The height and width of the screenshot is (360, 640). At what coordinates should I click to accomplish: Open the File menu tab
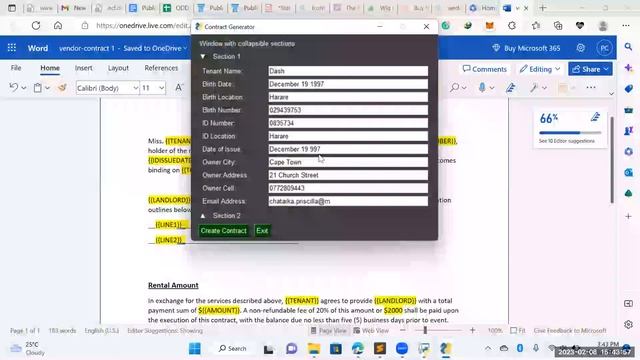(x=16, y=68)
